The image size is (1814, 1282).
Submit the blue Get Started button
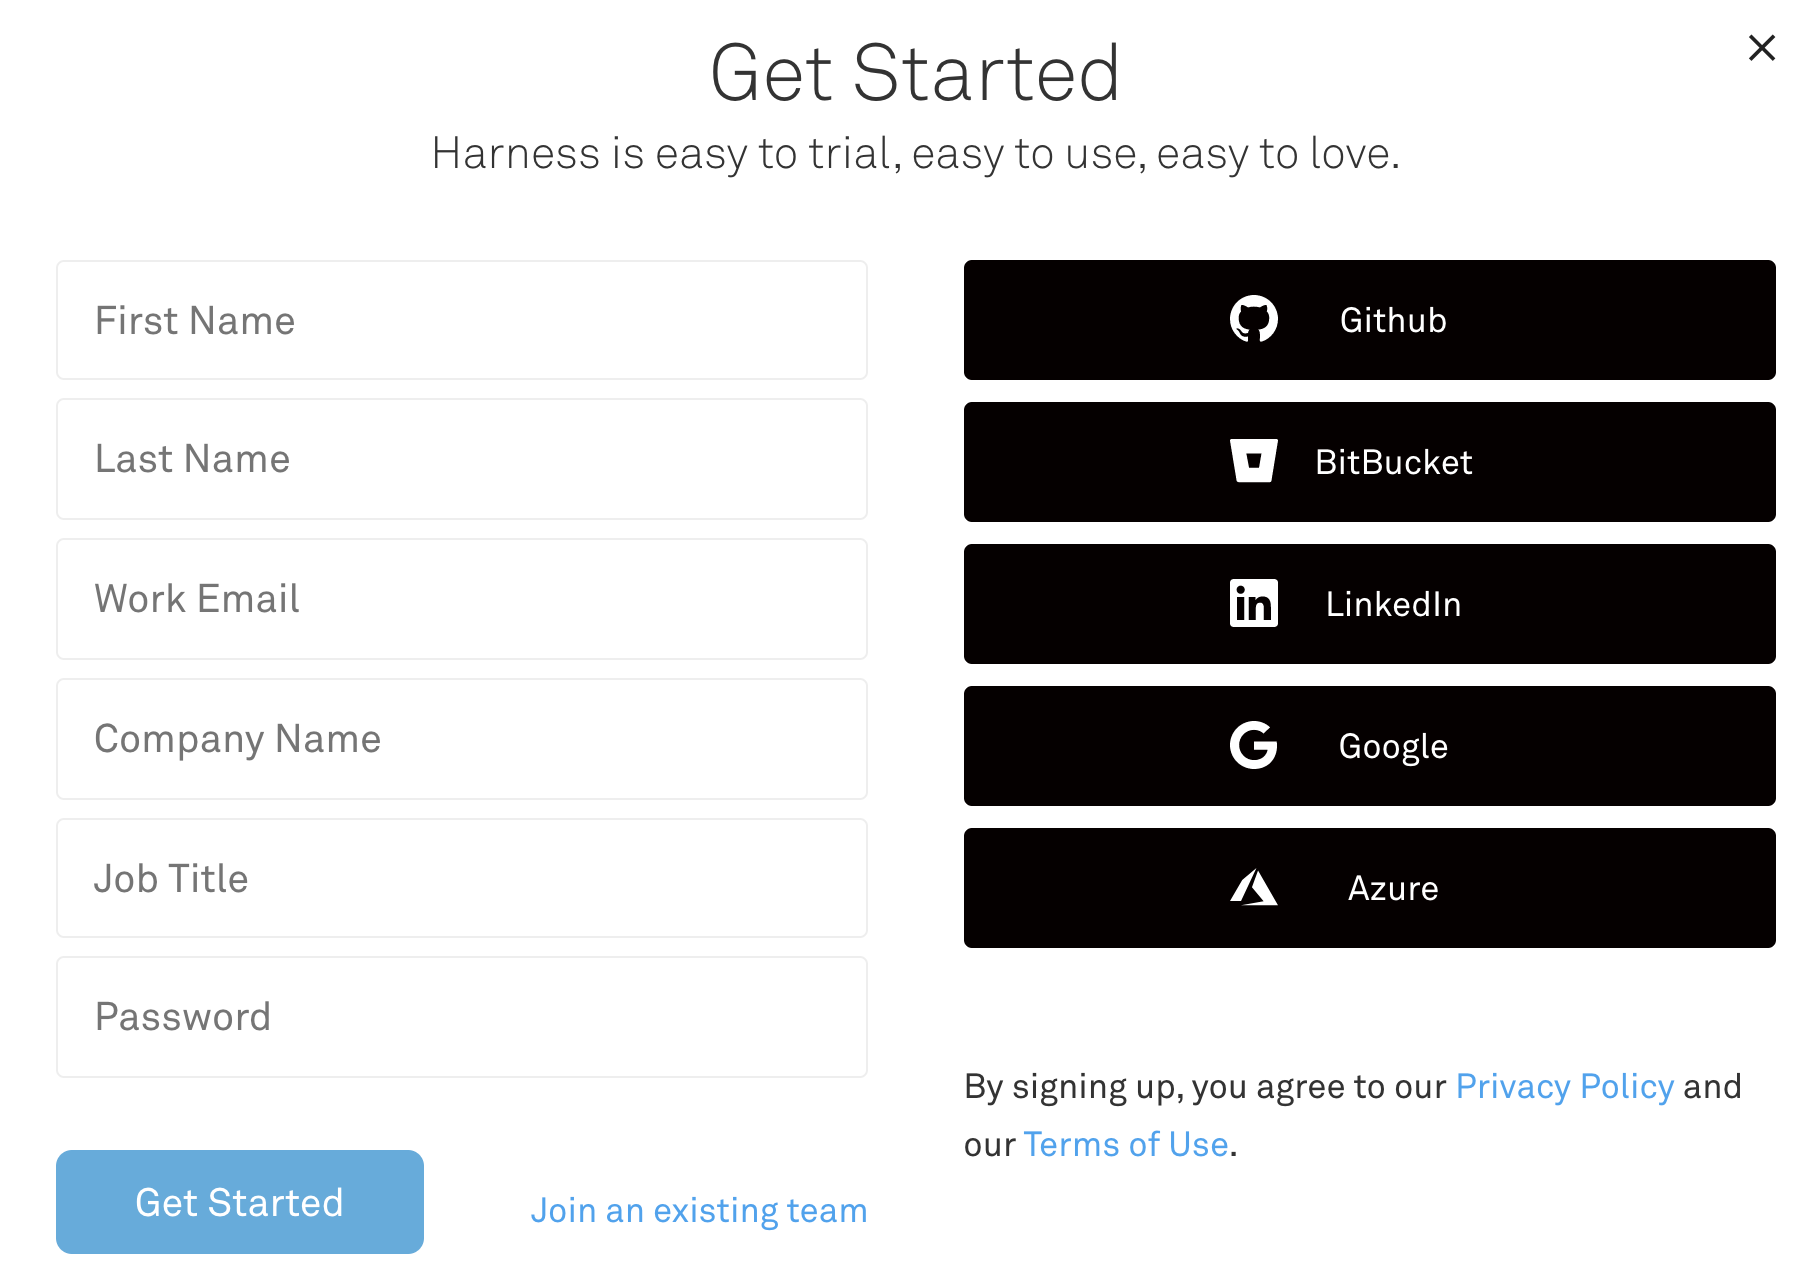tap(240, 1202)
